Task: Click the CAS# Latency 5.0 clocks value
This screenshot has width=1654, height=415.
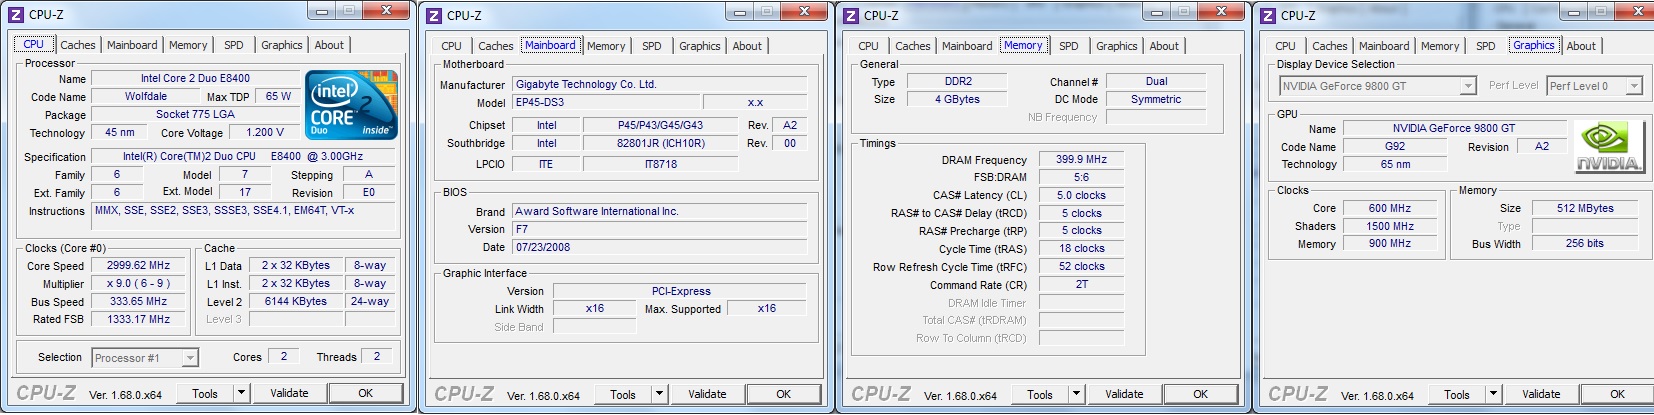Action: [x=1082, y=196]
